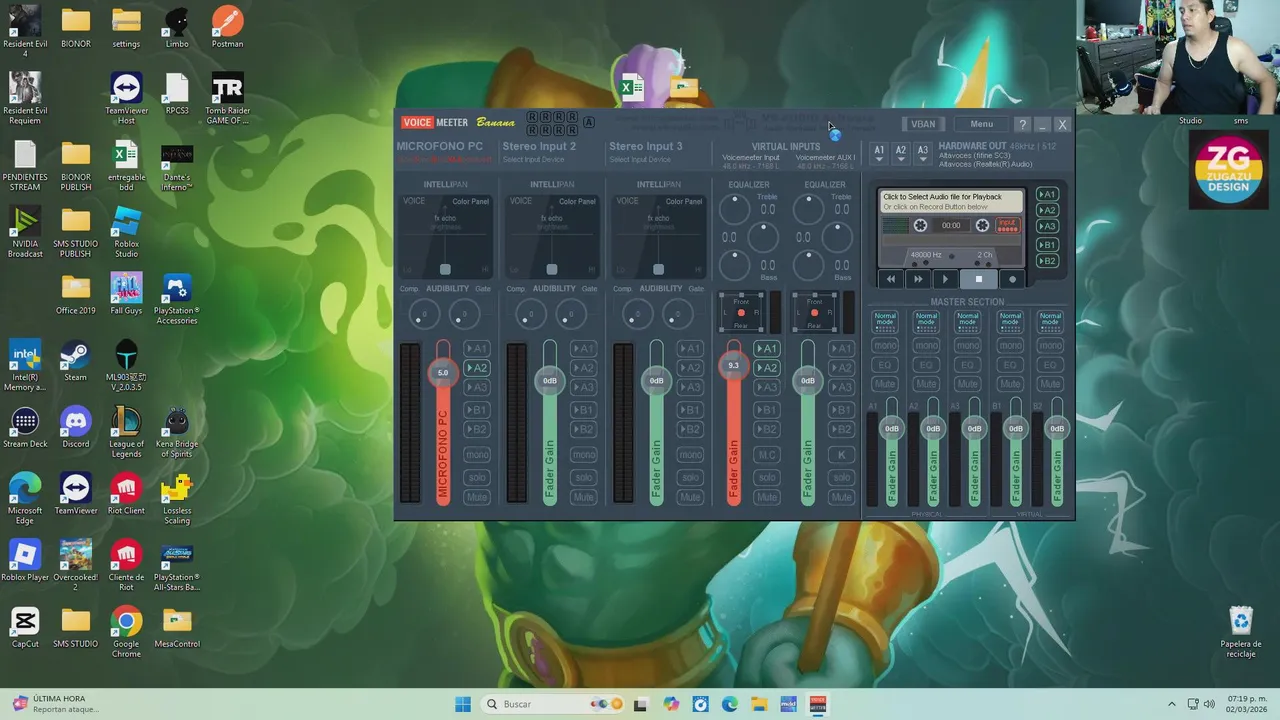1280x720 pixels.
Task: Mute the MICROFONO PC strip
Action: click(x=477, y=497)
